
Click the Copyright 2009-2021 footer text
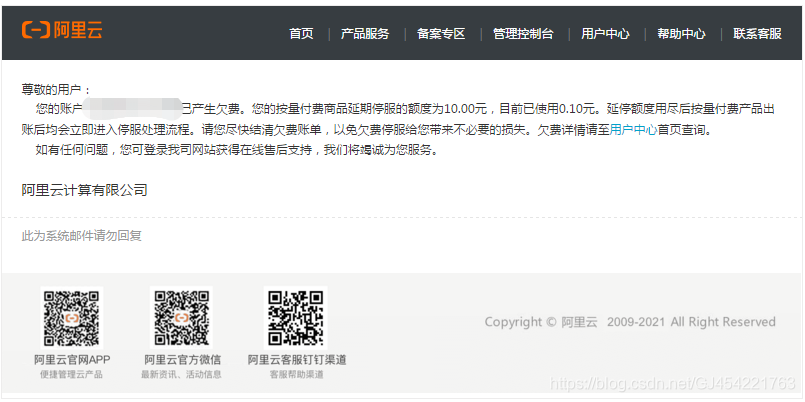[x=630, y=322]
